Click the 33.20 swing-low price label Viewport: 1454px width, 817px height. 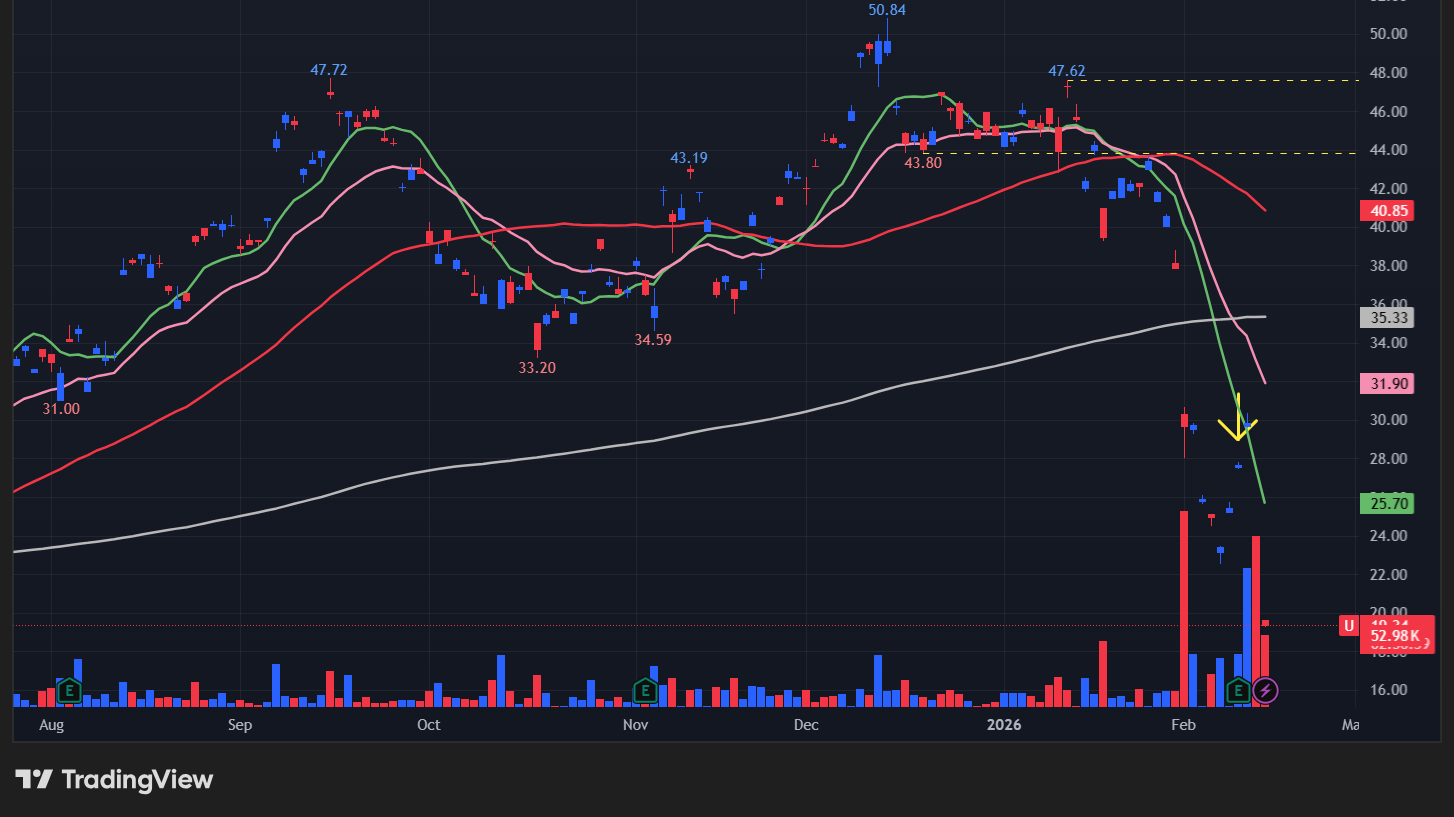click(x=537, y=368)
